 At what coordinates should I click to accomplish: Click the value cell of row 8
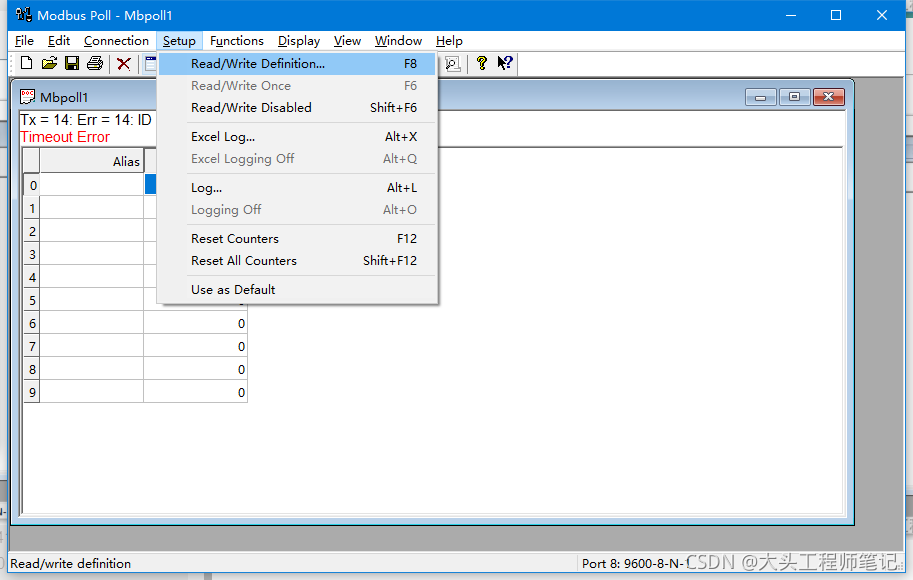[x=196, y=369]
